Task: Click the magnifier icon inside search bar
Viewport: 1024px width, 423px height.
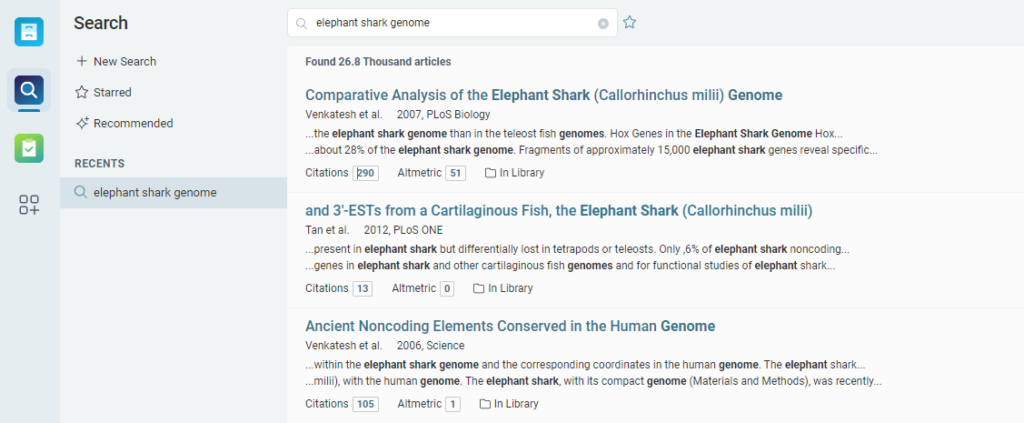Action: coord(301,23)
